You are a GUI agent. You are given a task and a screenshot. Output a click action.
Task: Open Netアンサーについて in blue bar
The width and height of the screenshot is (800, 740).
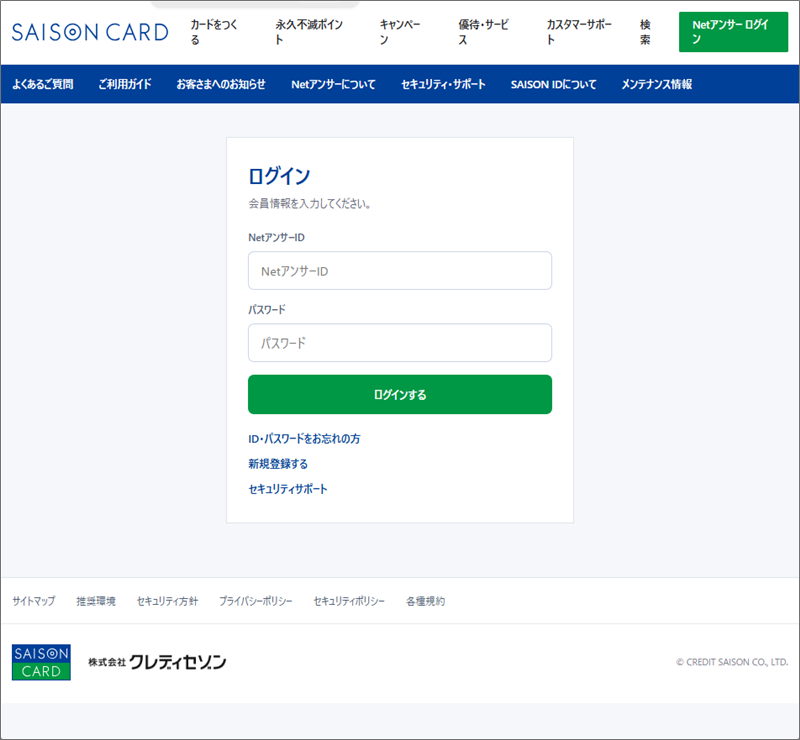click(333, 84)
